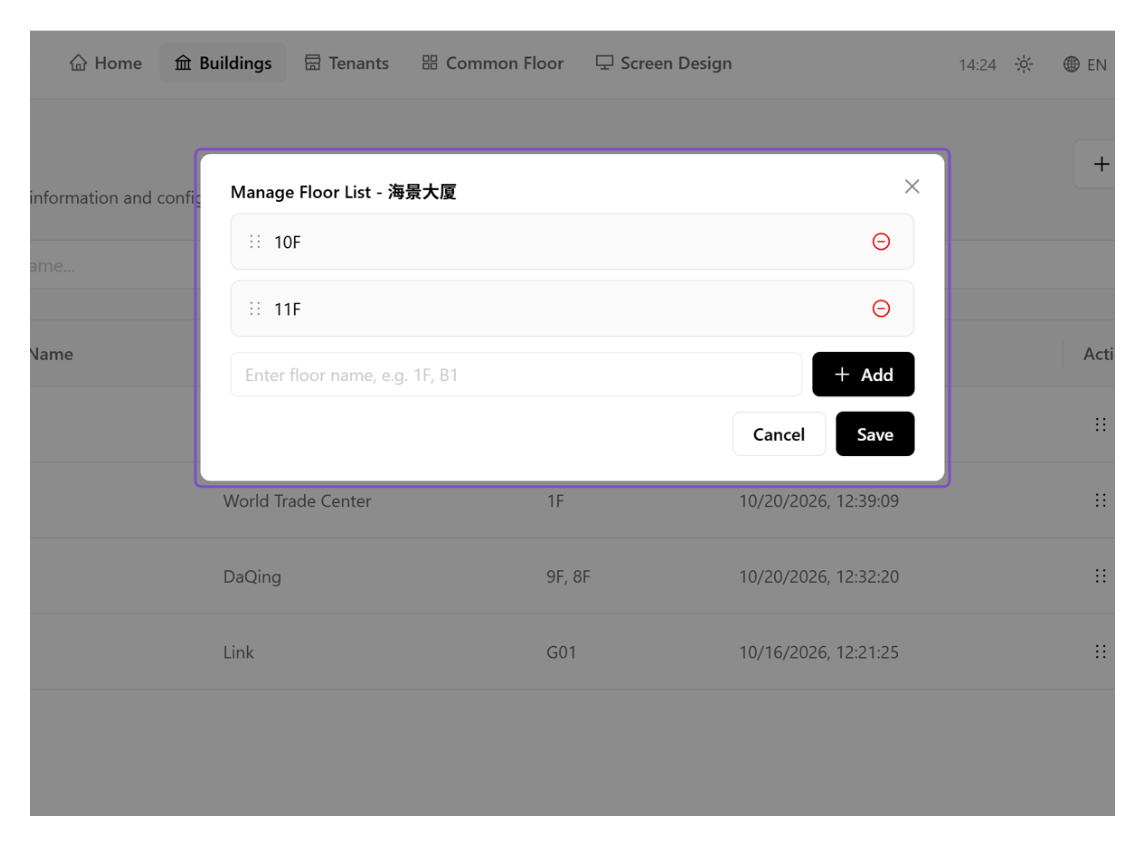This screenshot has width=1145, height=847.
Task: Cancel the floor list changes
Action: pos(778,434)
